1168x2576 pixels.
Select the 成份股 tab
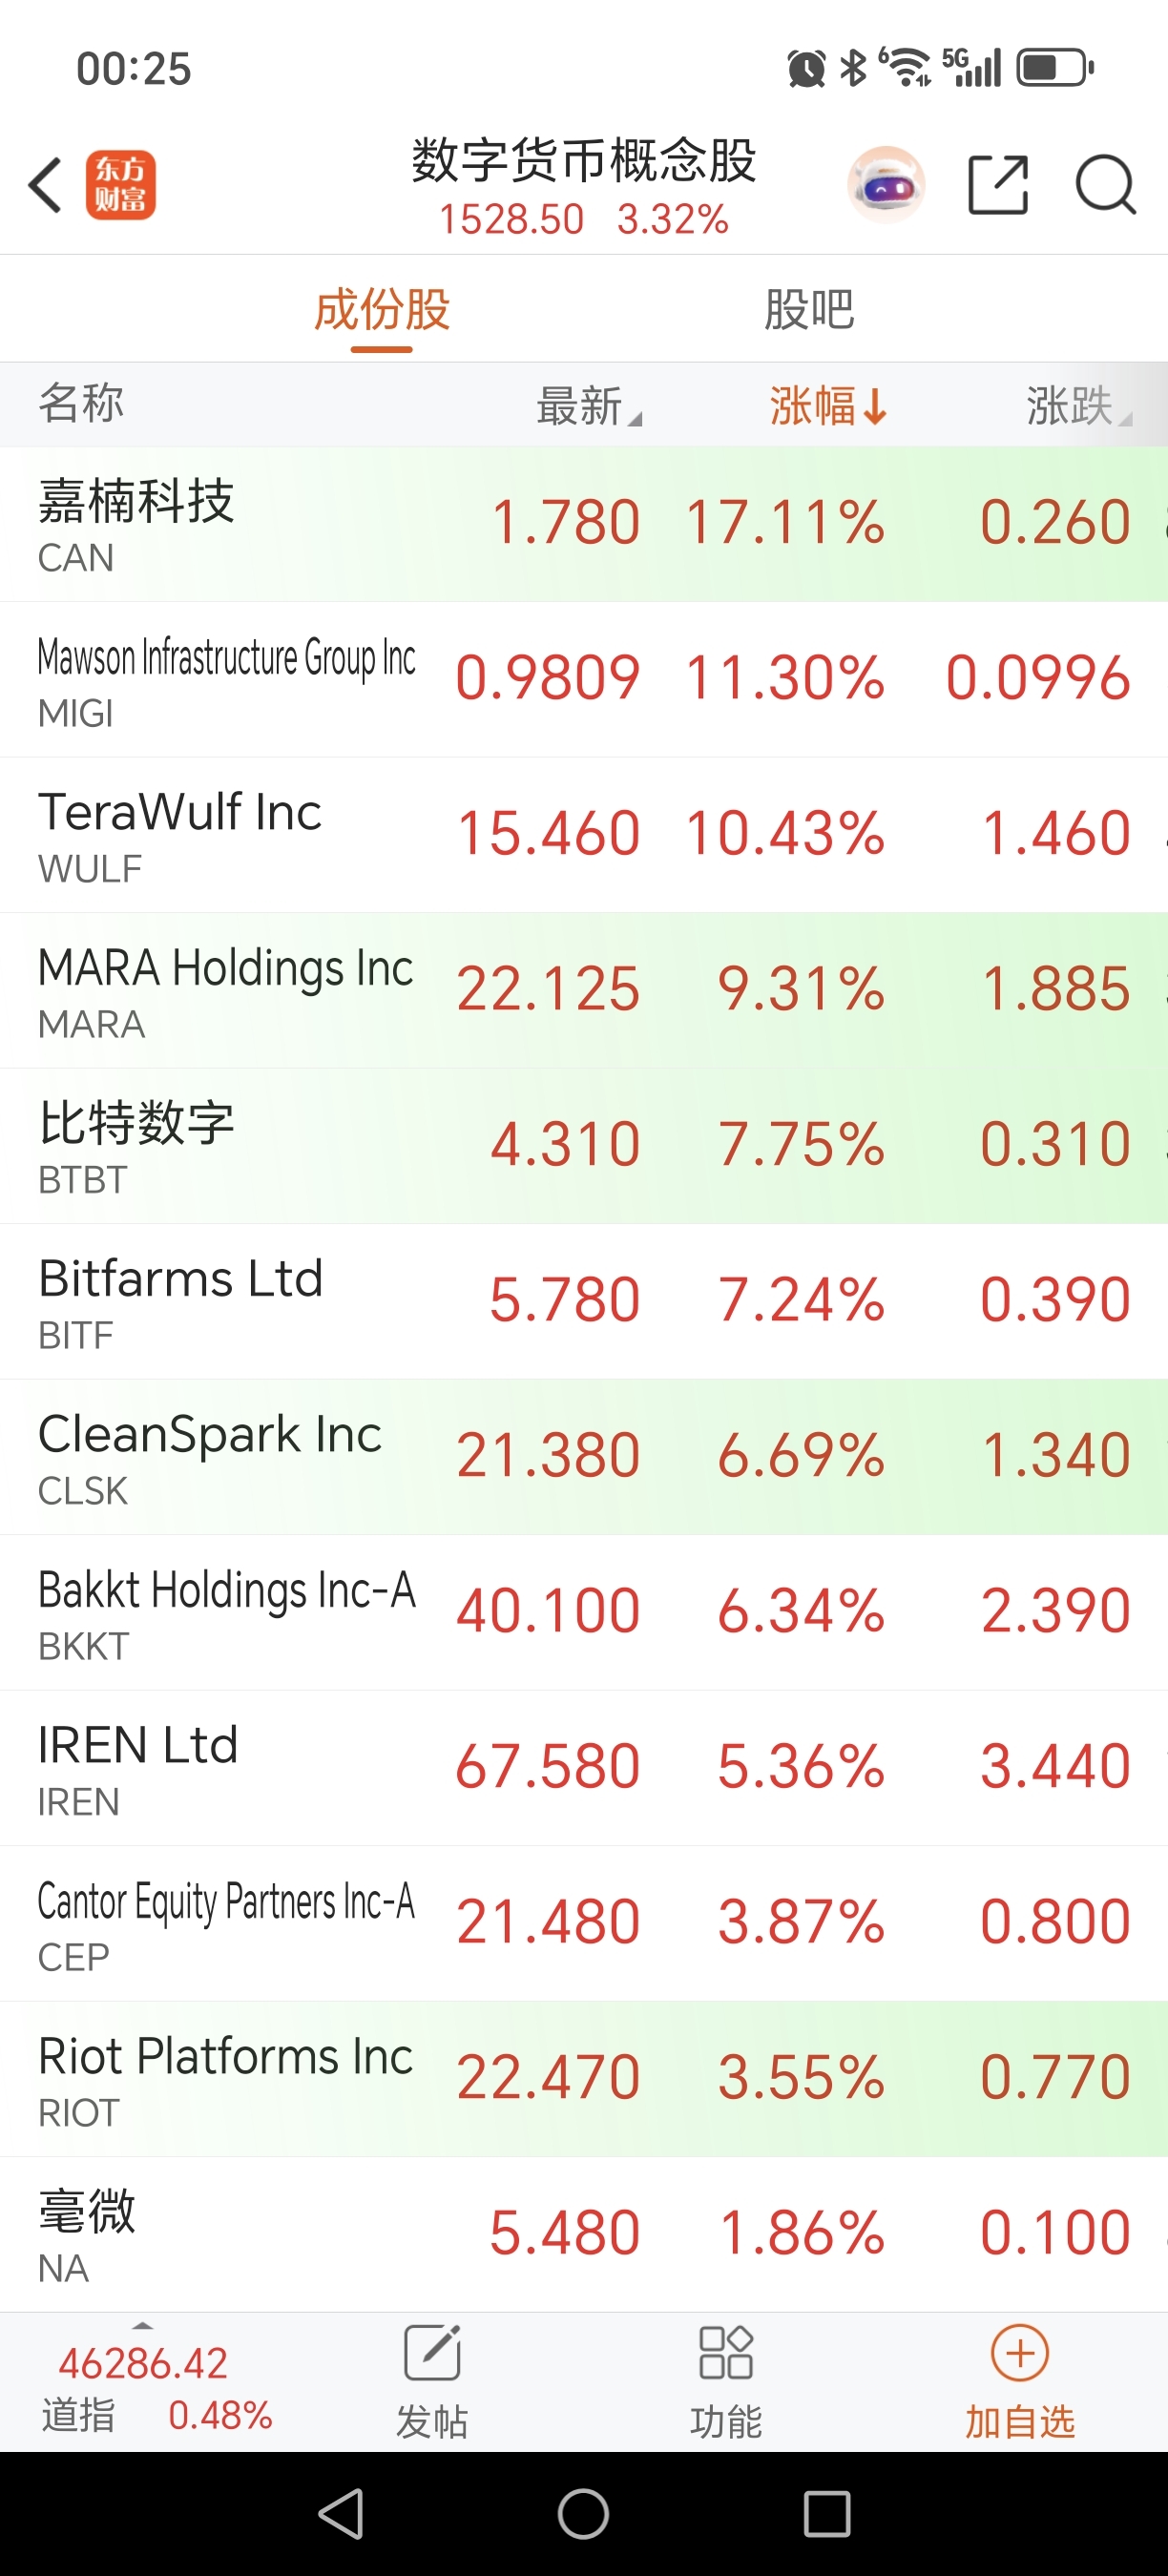tap(382, 309)
